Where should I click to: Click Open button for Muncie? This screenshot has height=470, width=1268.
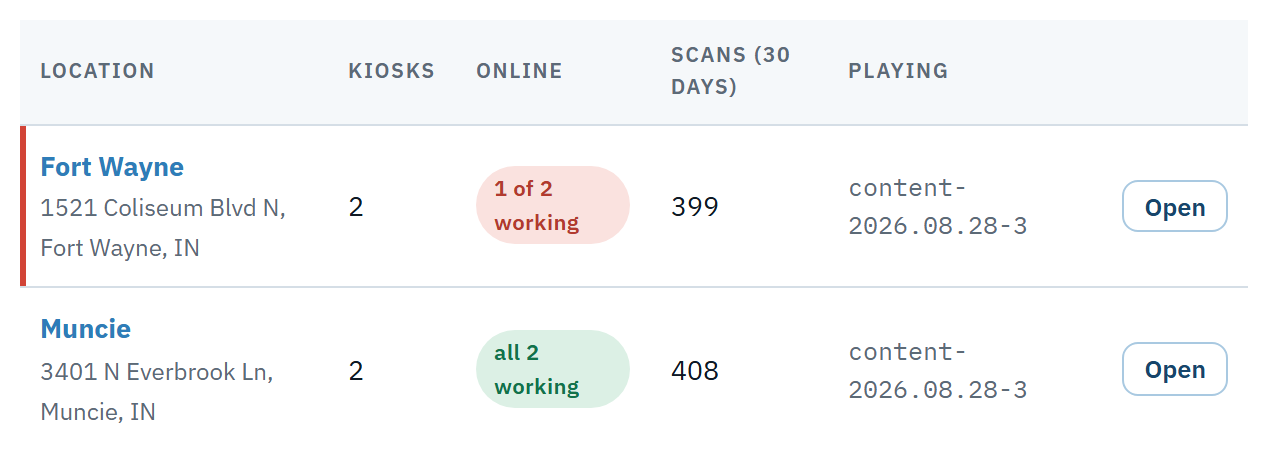[1175, 369]
